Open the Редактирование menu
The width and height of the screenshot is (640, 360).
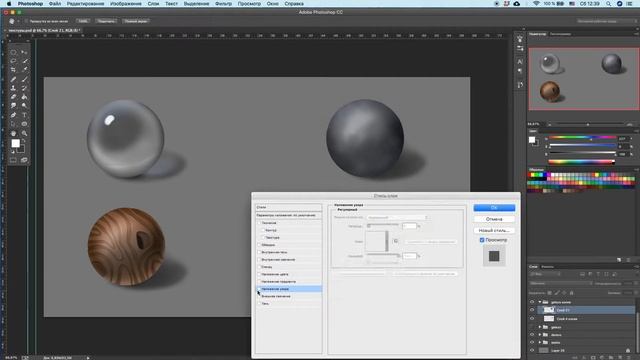tap(85, 4)
